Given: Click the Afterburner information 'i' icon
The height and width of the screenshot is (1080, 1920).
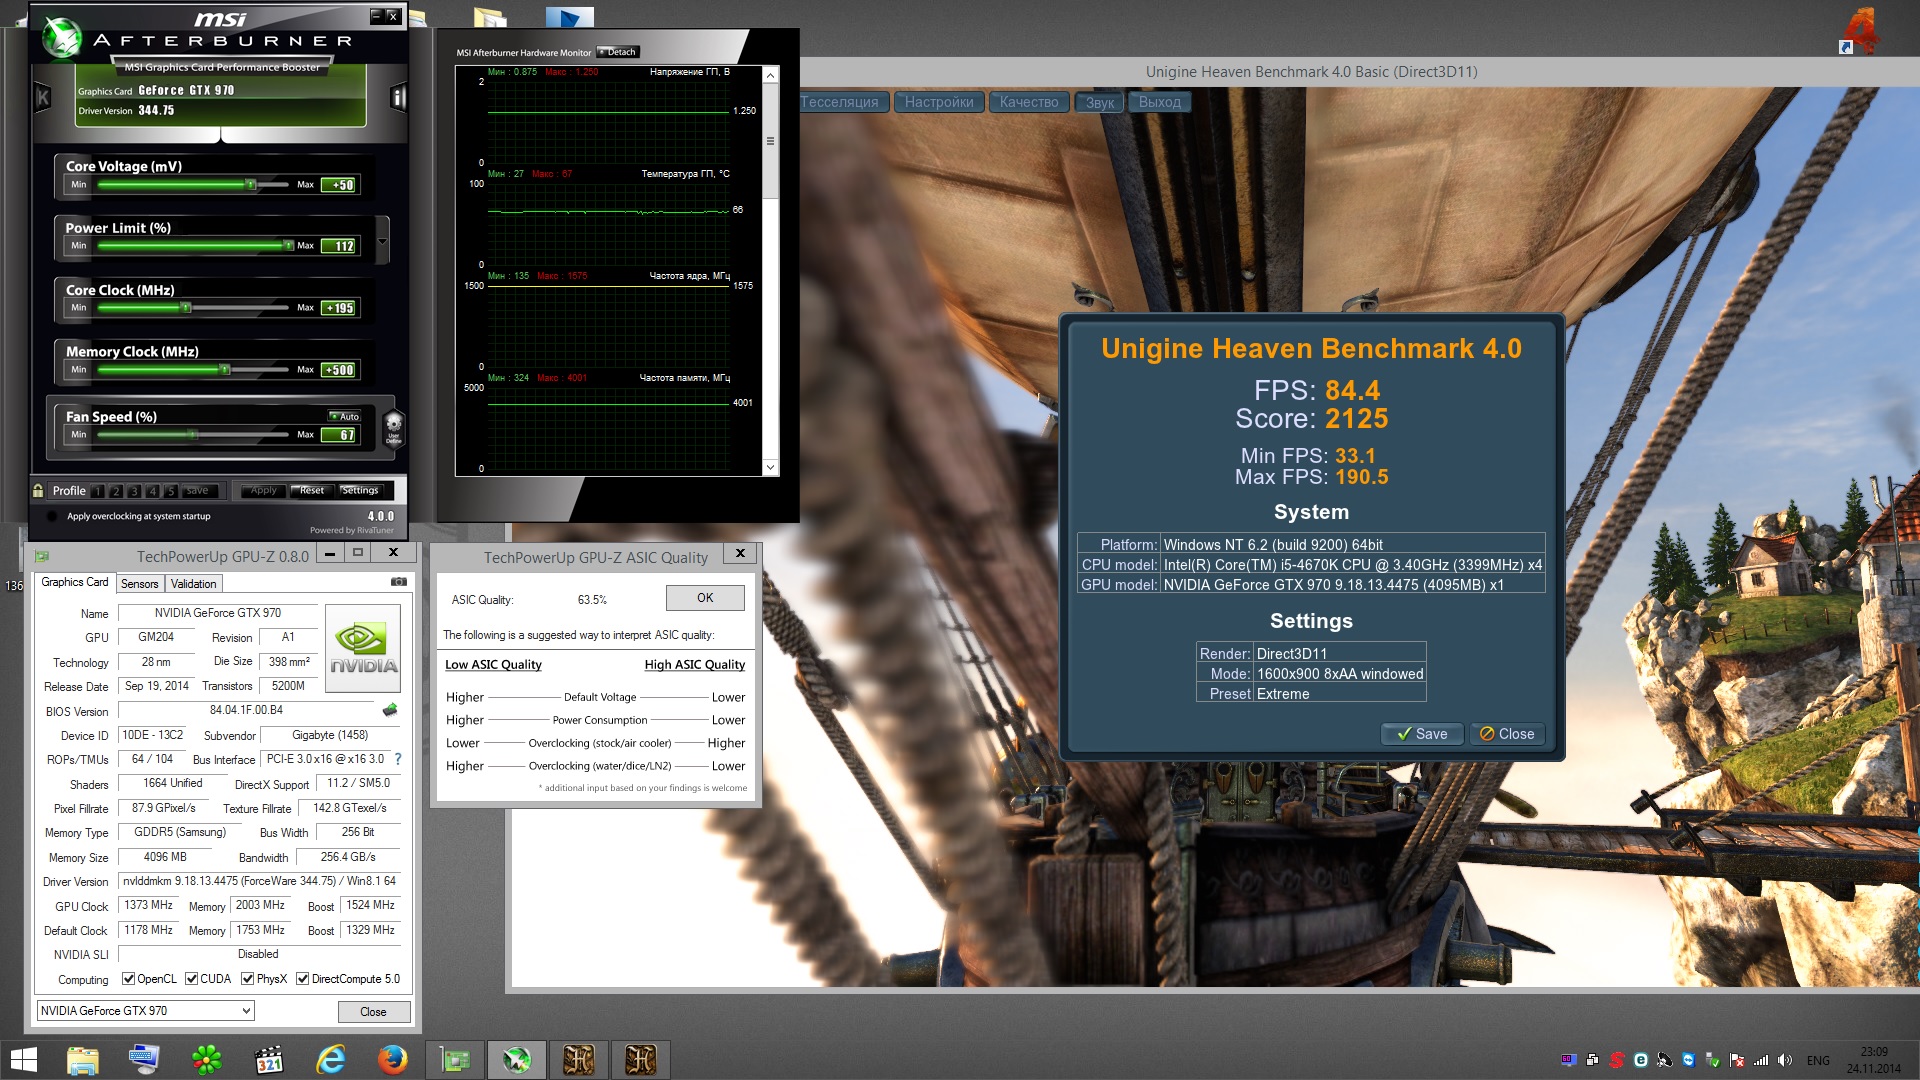Looking at the screenshot, I should (x=398, y=97).
